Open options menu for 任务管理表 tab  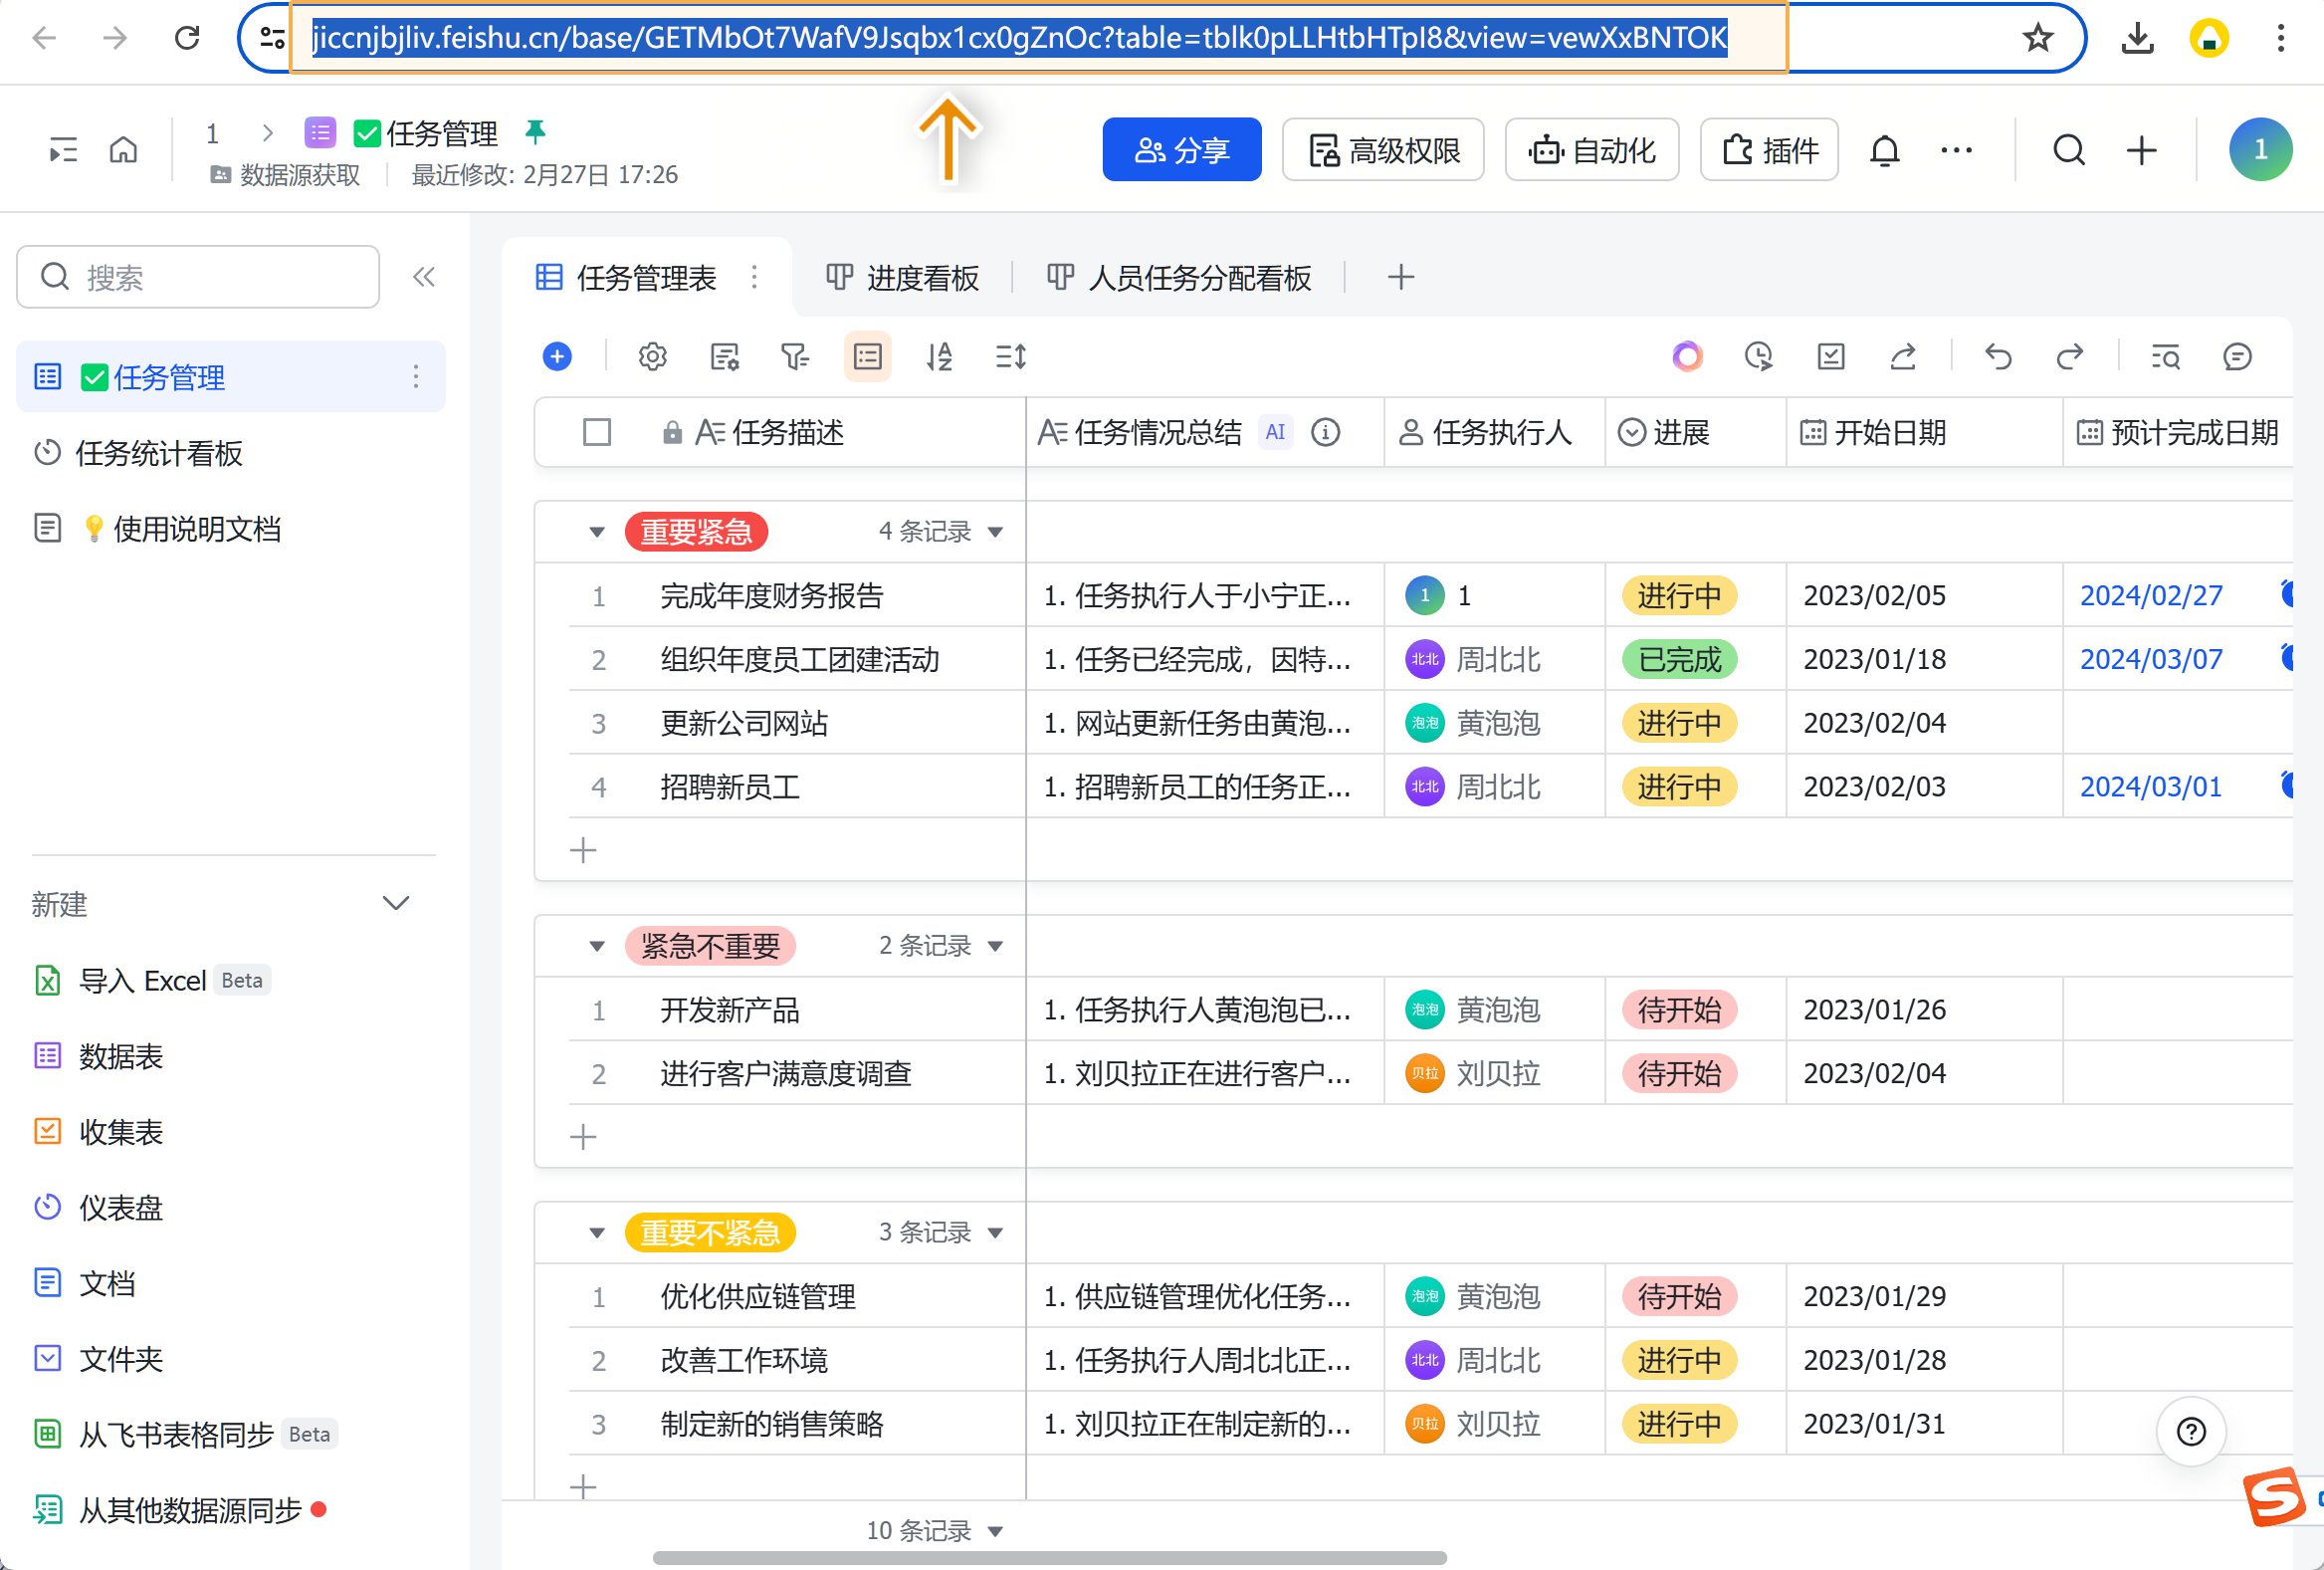tap(755, 277)
